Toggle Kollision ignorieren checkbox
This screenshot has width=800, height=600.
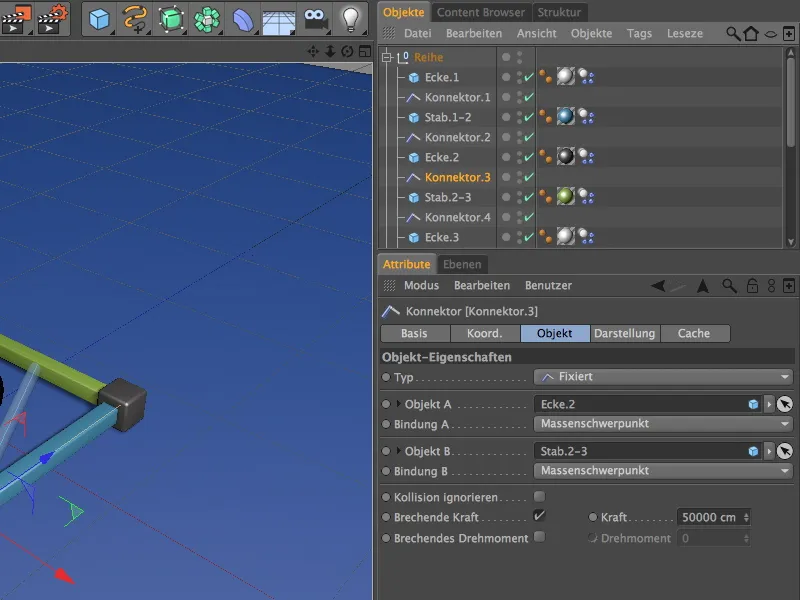539,496
